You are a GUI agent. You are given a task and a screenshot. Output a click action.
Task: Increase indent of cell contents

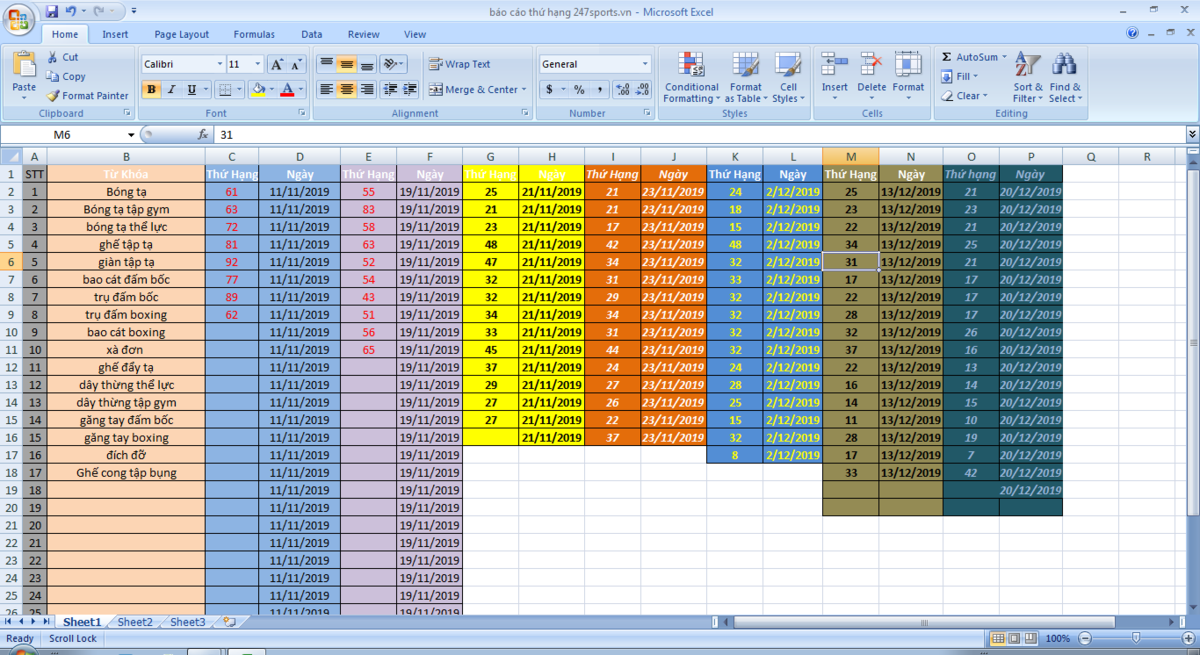click(411, 89)
